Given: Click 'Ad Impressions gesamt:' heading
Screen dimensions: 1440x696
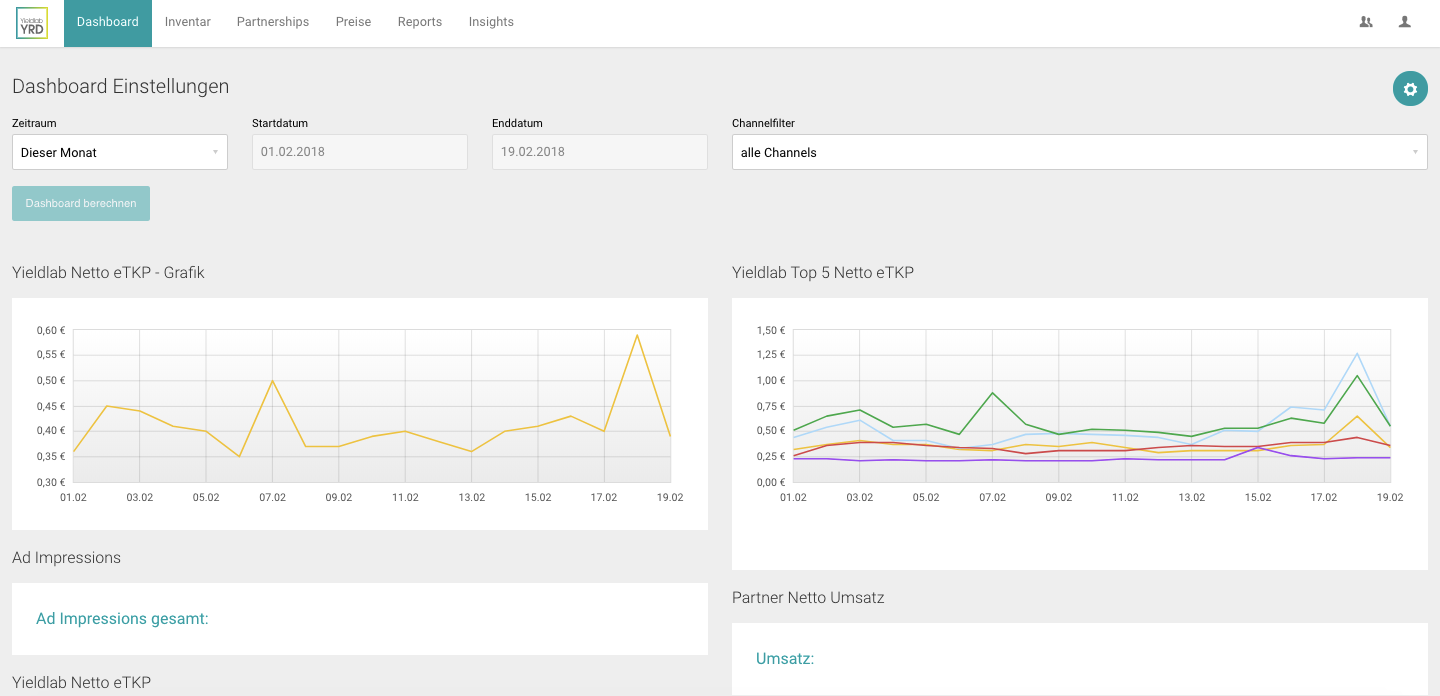Looking at the screenshot, I should coord(122,619).
